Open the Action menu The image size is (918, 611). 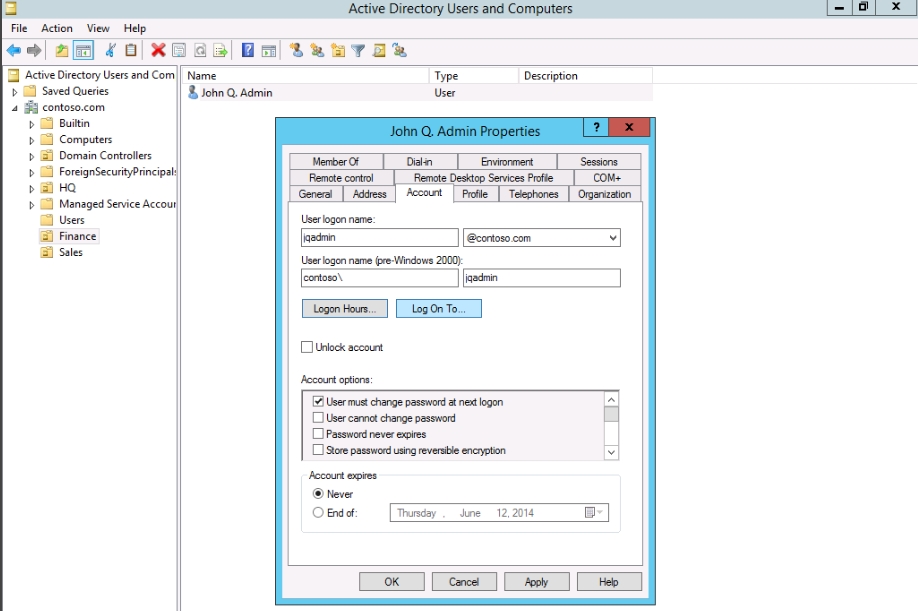[x=57, y=28]
